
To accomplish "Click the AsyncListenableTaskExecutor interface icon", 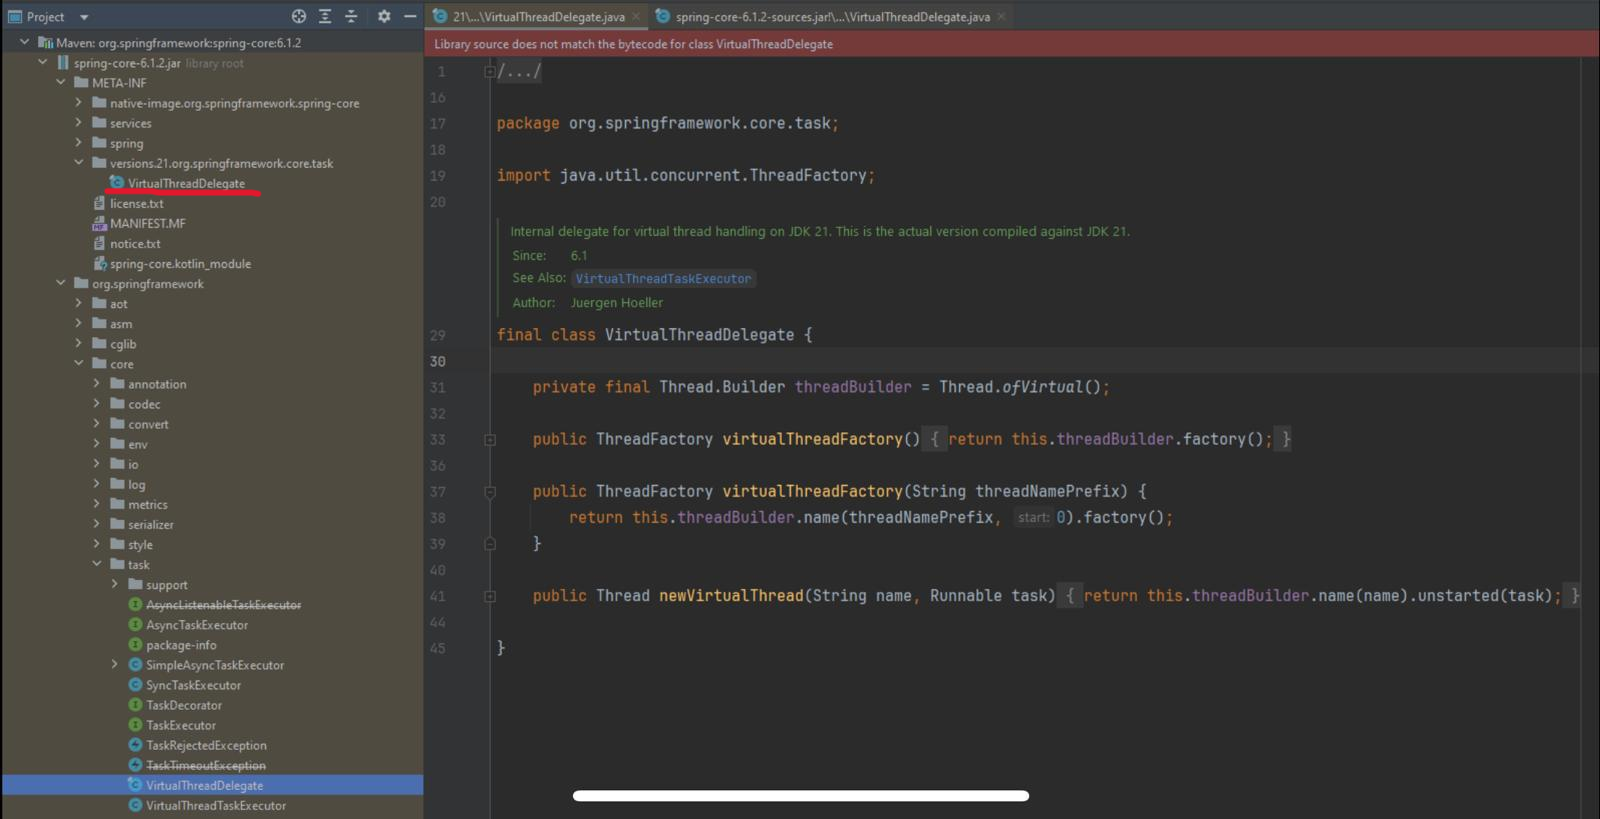I will (x=135, y=604).
